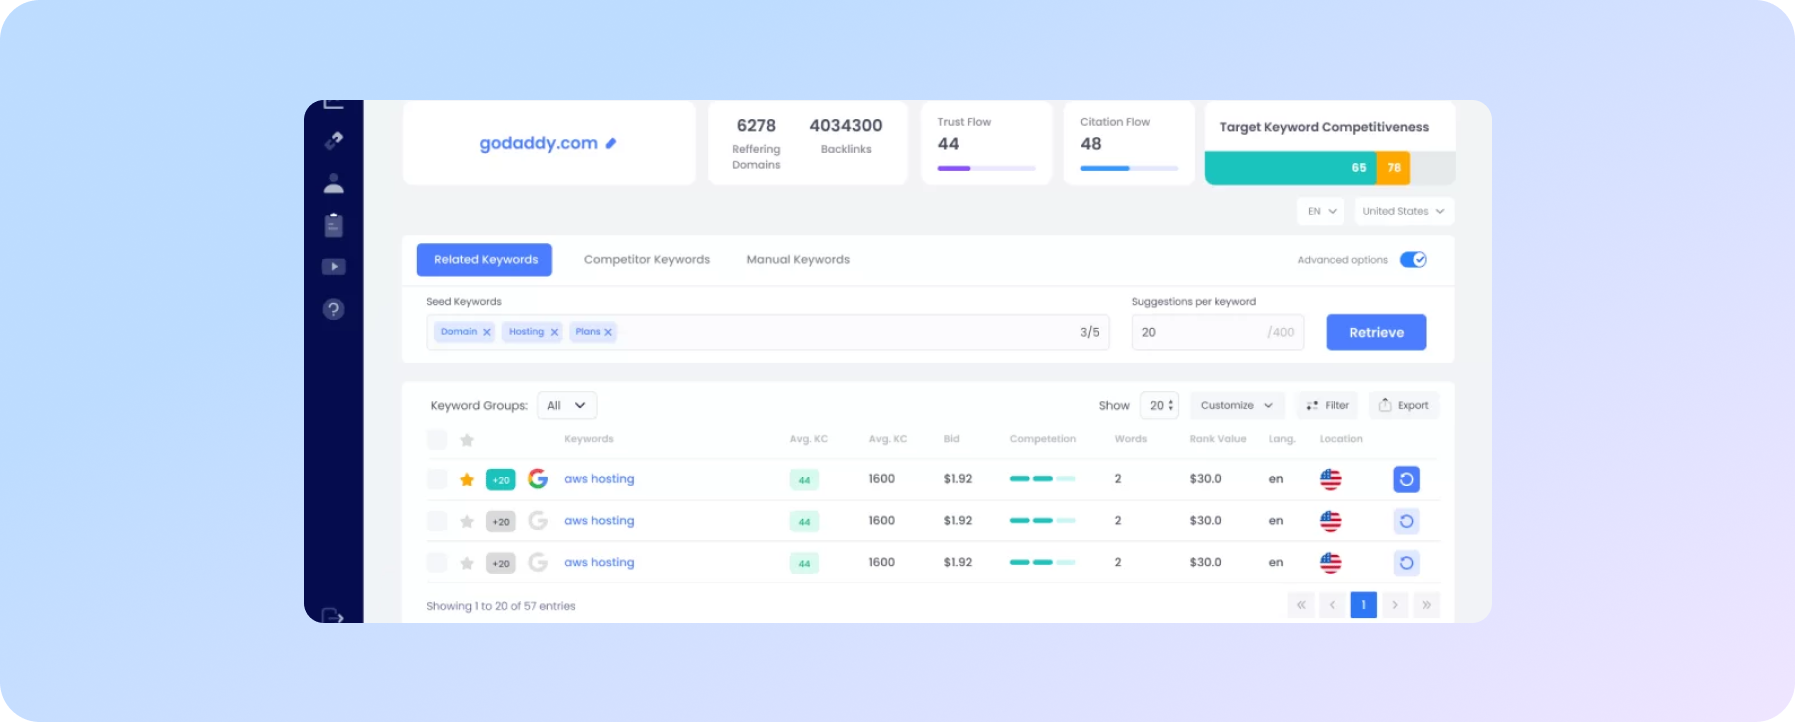1795x722 pixels.
Task: Switch to the Manual Keywords tab
Action: [797, 259]
